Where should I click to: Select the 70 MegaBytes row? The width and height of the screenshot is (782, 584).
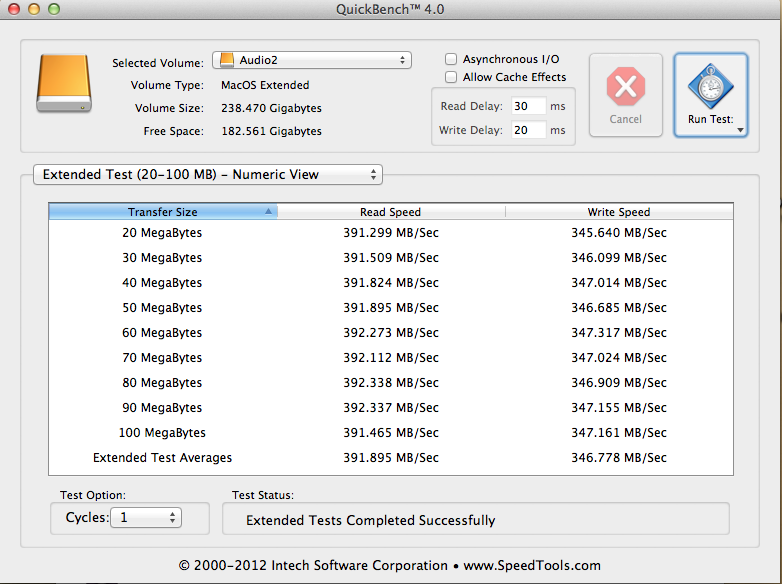(x=391, y=358)
